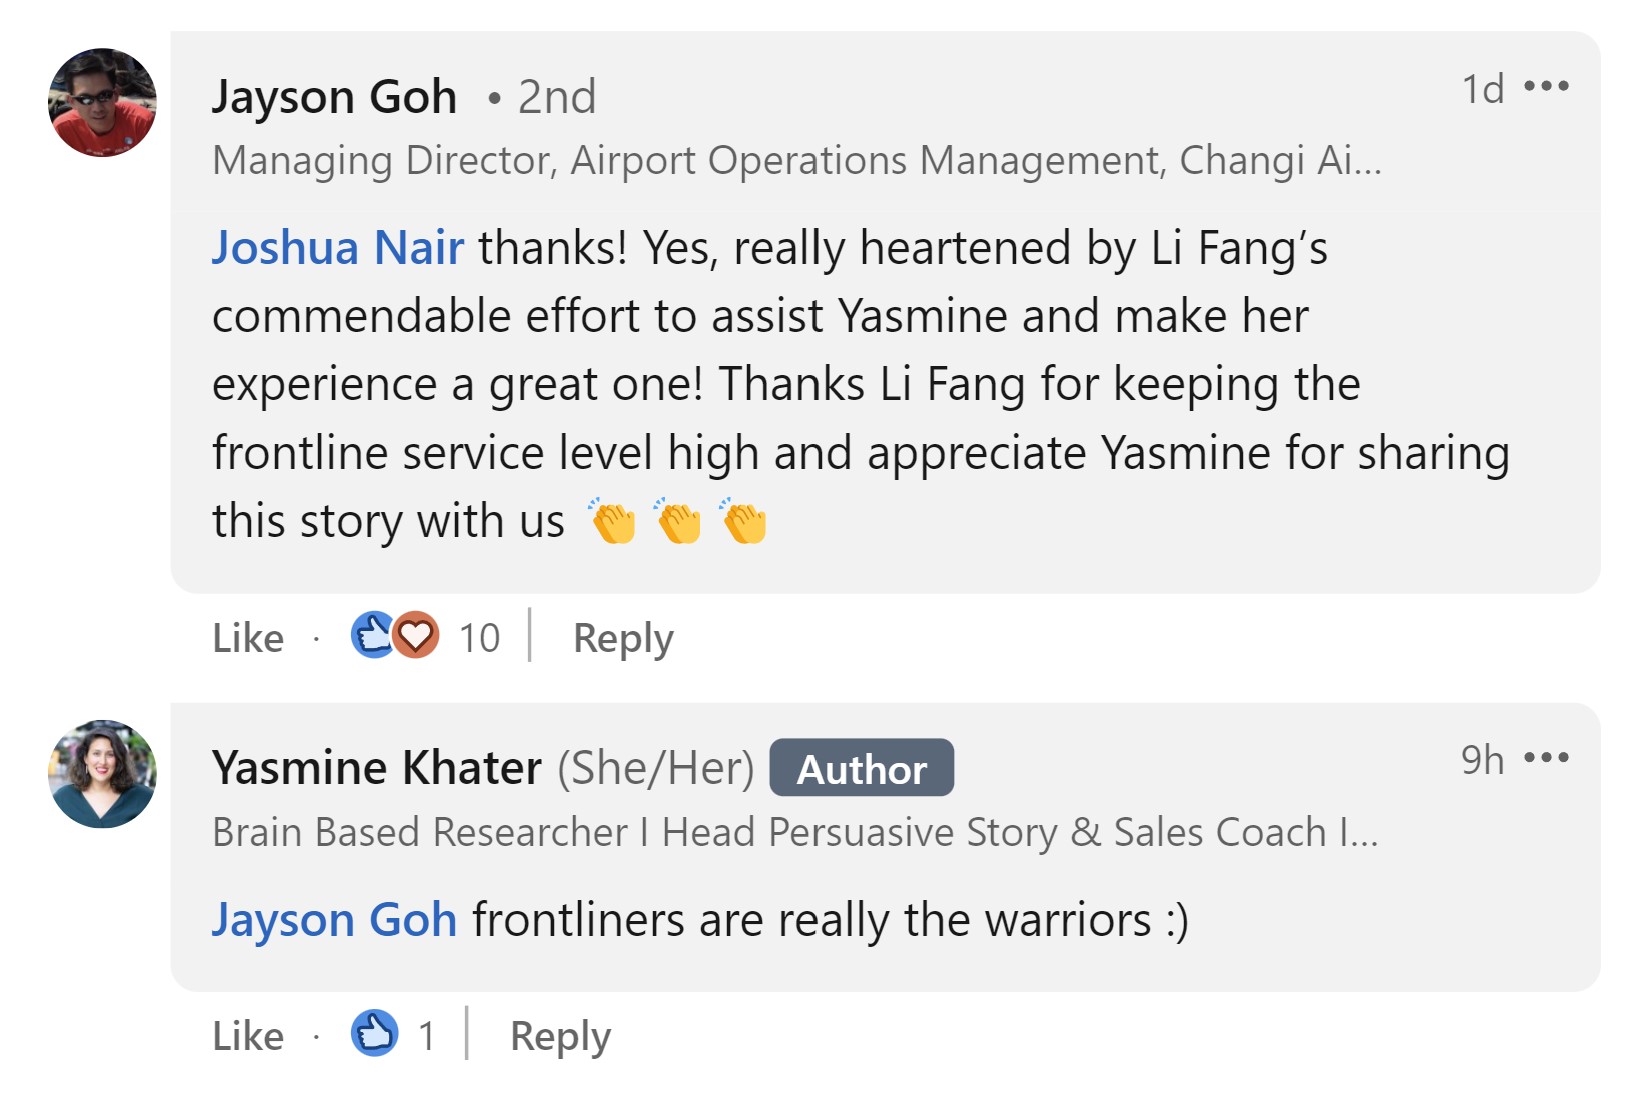Reply to Yasmine Khater's comment
This screenshot has height=1094, width=1626.
click(560, 1036)
